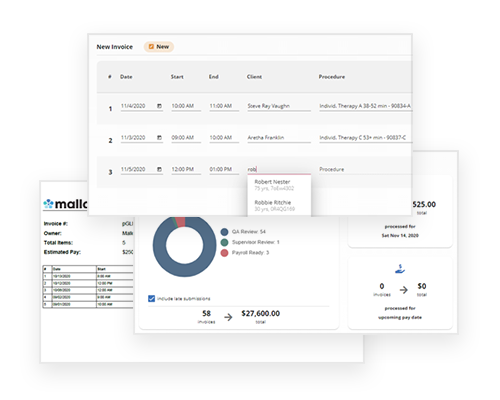Click the $0 total value
500x400 pixels.
[x=422, y=286]
